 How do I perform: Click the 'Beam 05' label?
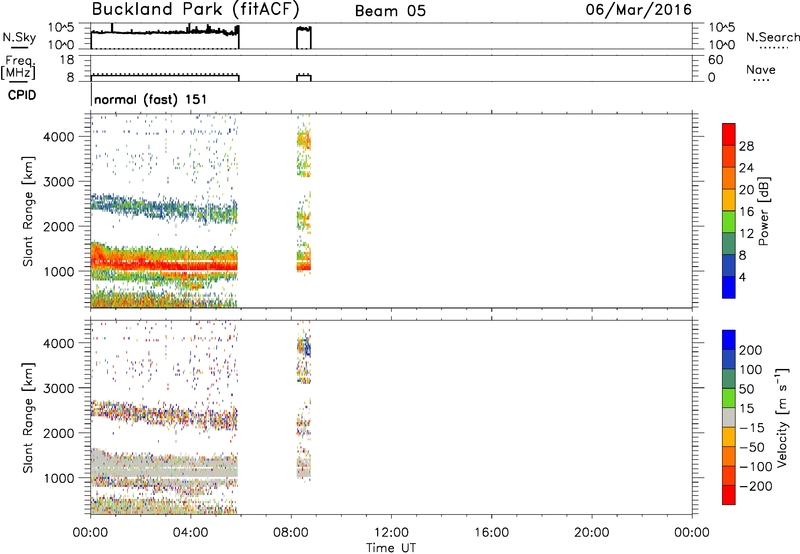coord(390,11)
